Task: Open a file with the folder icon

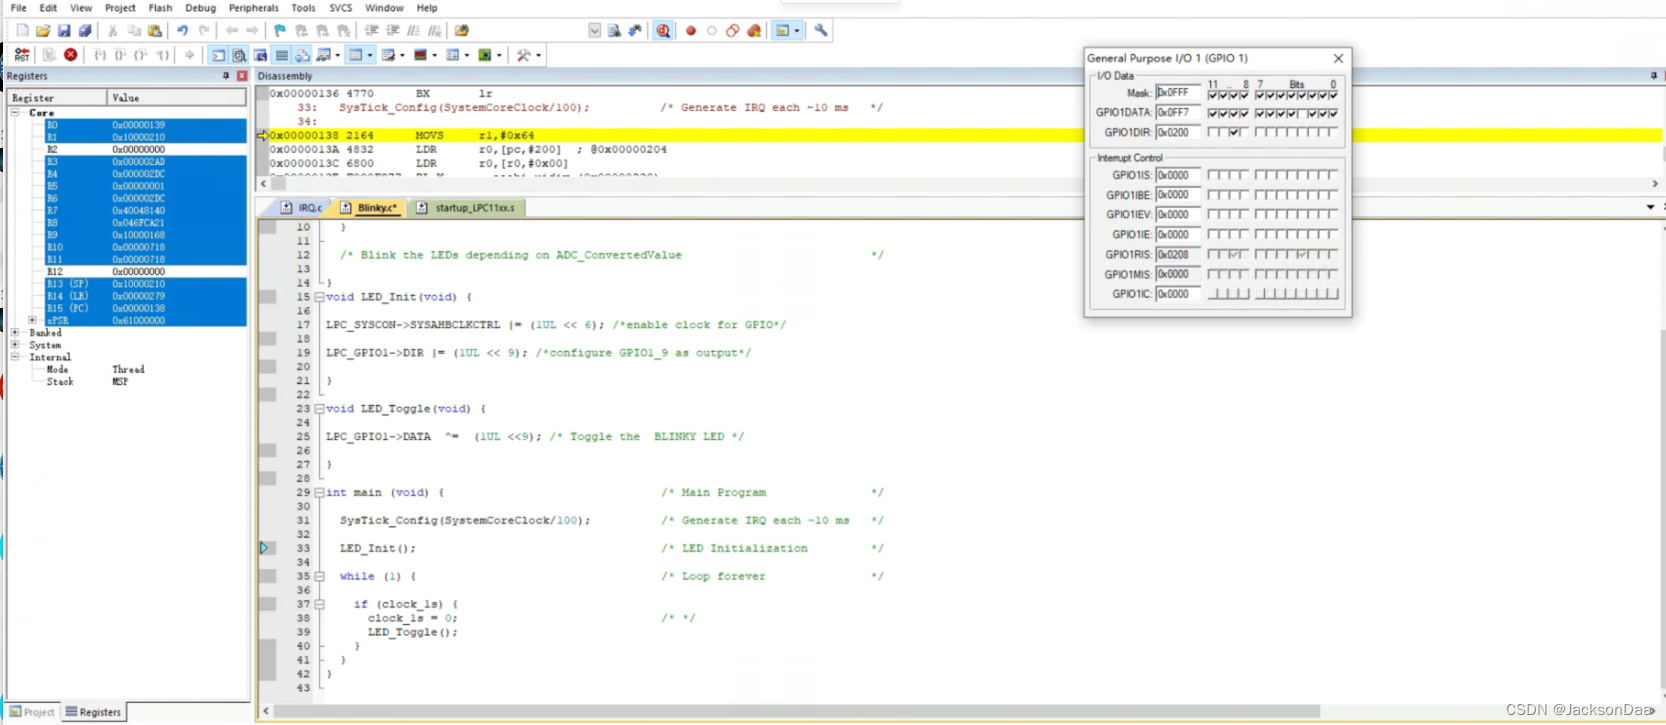Action: (x=43, y=31)
